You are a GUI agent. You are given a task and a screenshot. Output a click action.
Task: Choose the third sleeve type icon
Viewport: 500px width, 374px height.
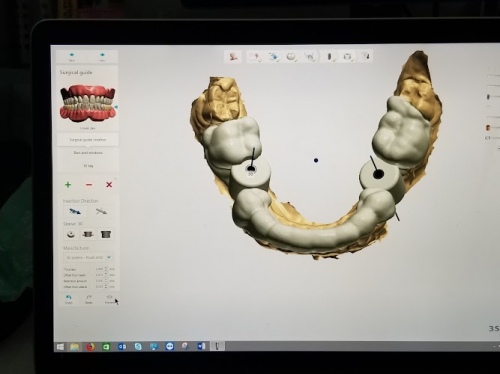pyautogui.click(x=106, y=234)
